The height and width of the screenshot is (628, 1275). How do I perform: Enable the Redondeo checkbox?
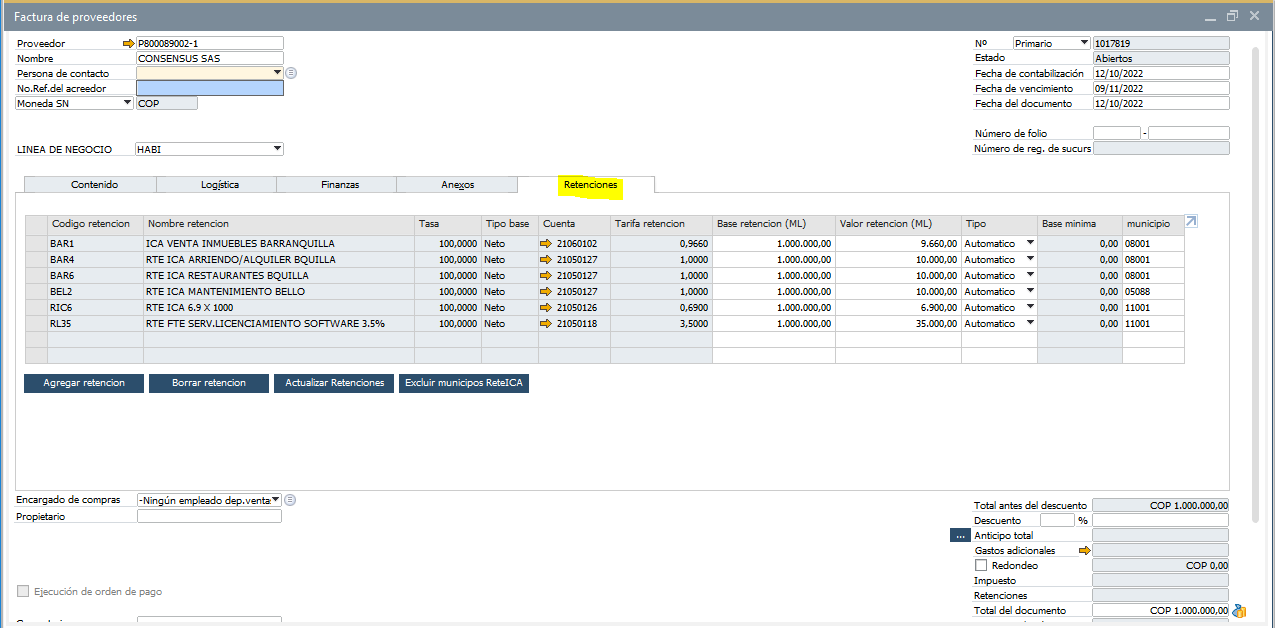click(981, 566)
